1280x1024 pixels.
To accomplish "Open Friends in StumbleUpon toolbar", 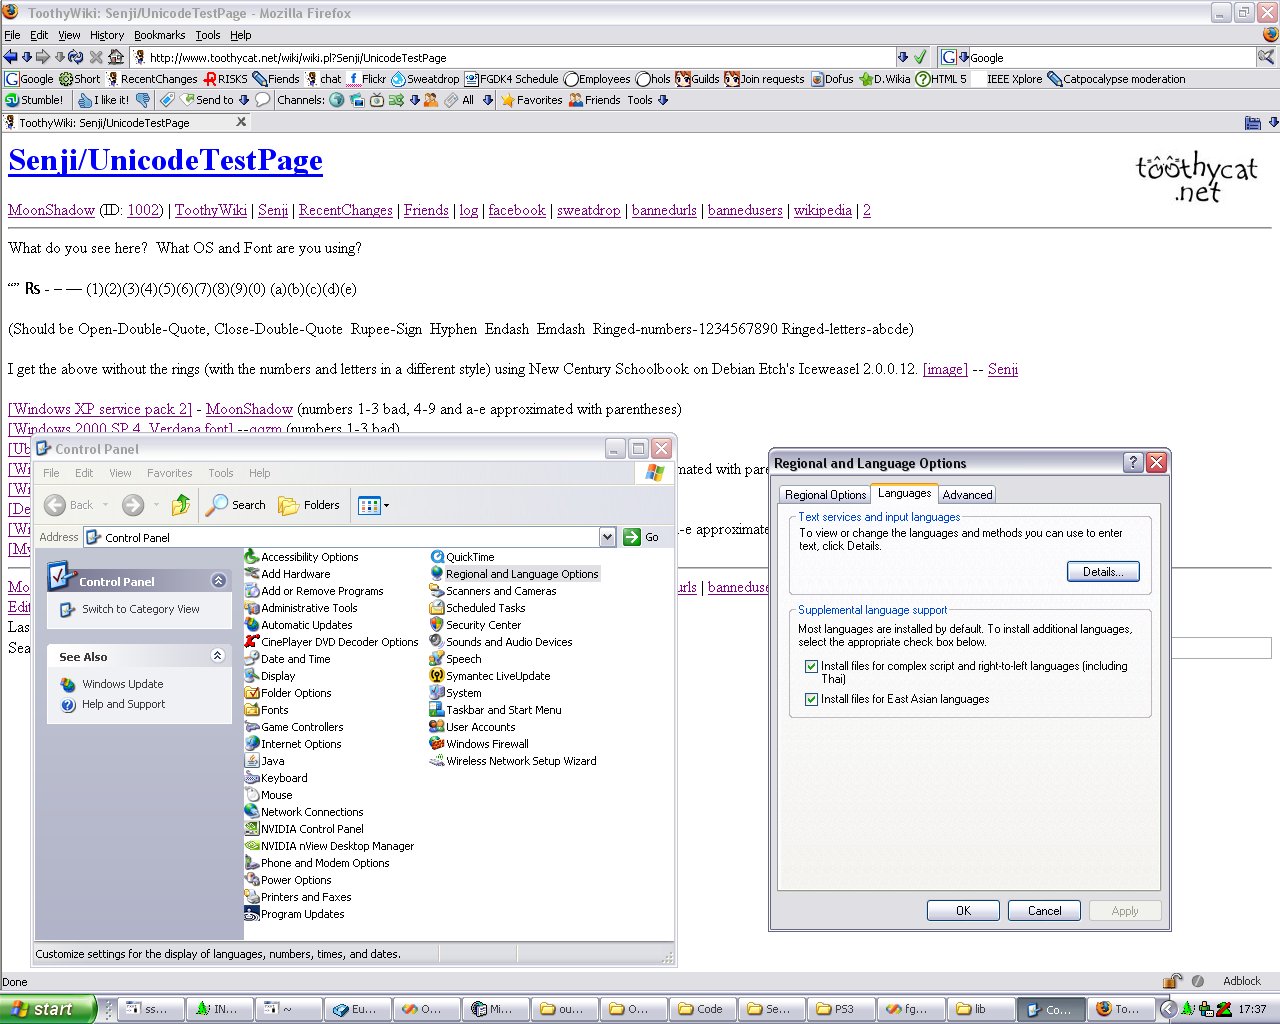I will [x=594, y=100].
